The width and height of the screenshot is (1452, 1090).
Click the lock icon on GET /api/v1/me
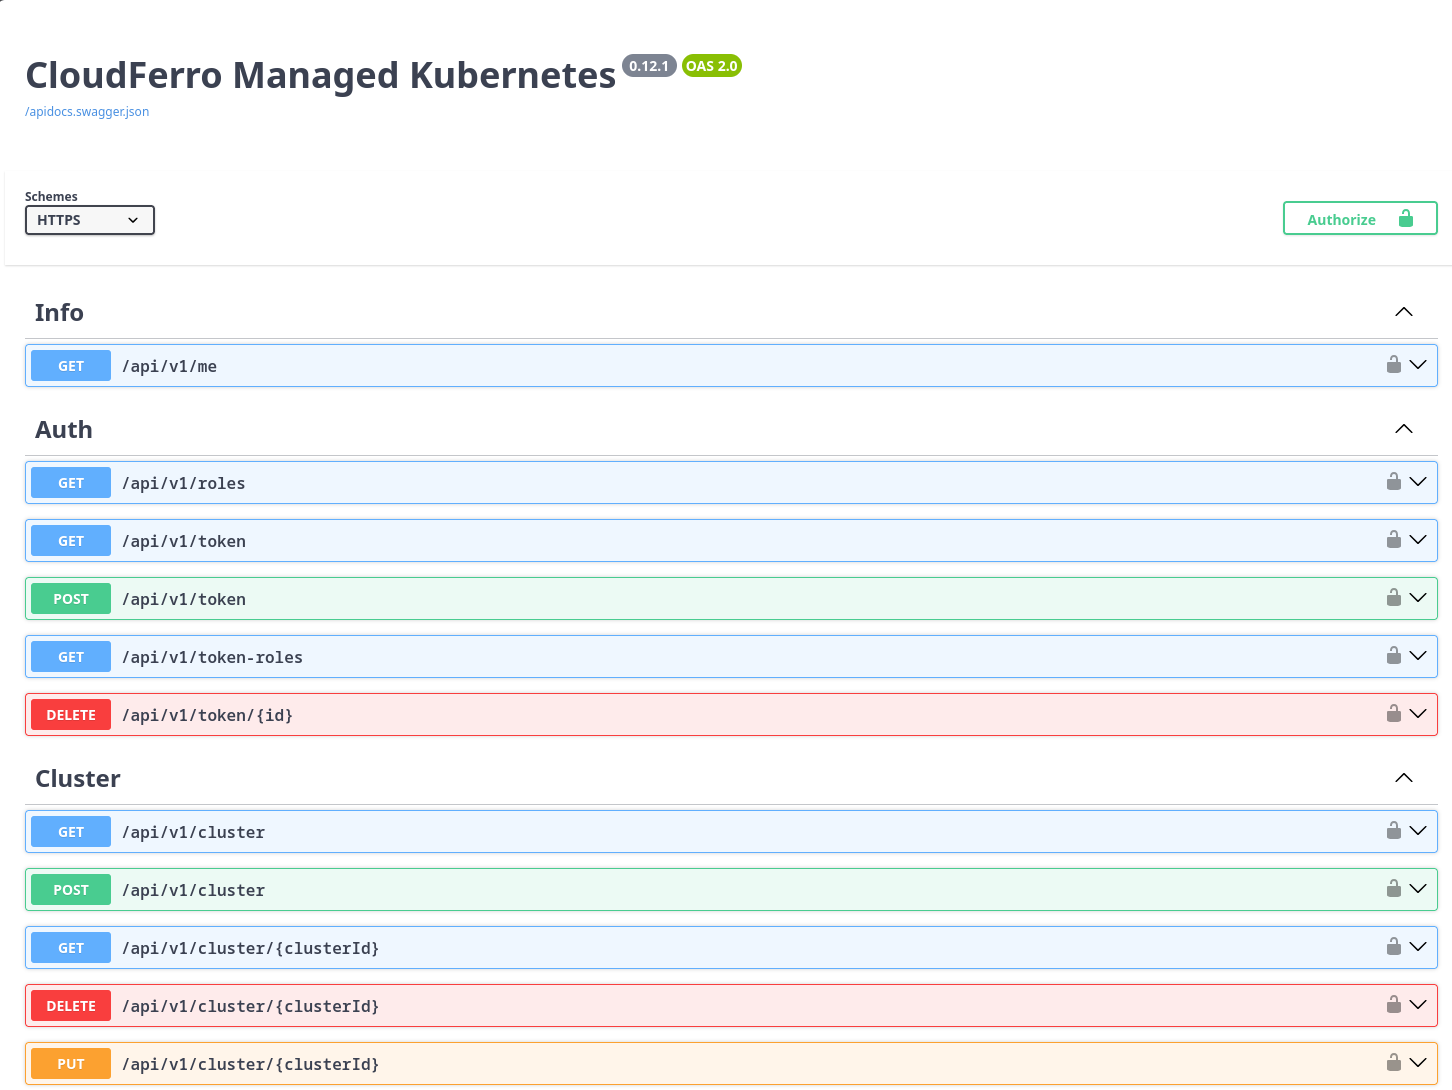[x=1394, y=364]
